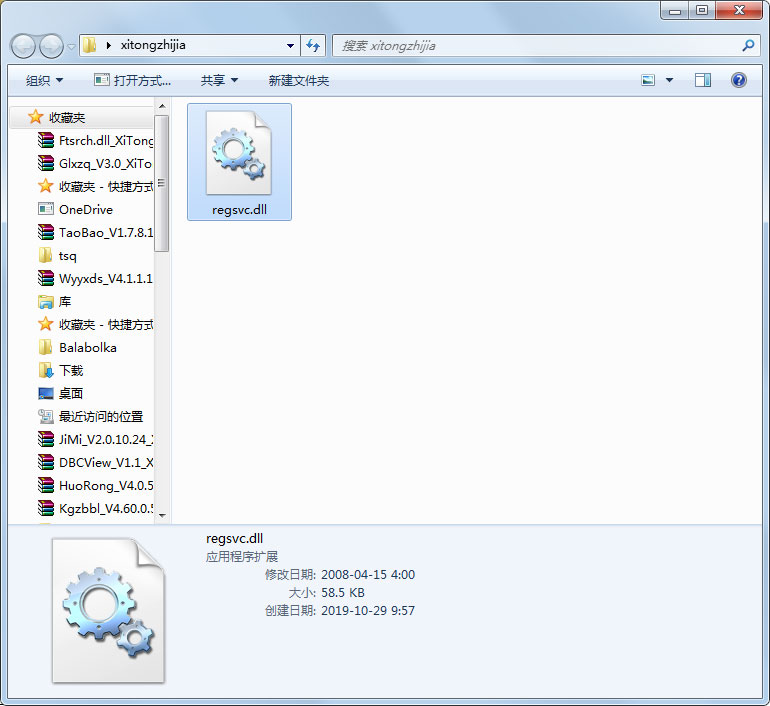The image size is (770, 706).
Task: Click the 新建文件夹 button
Action: pyautogui.click(x=299, y=81)
